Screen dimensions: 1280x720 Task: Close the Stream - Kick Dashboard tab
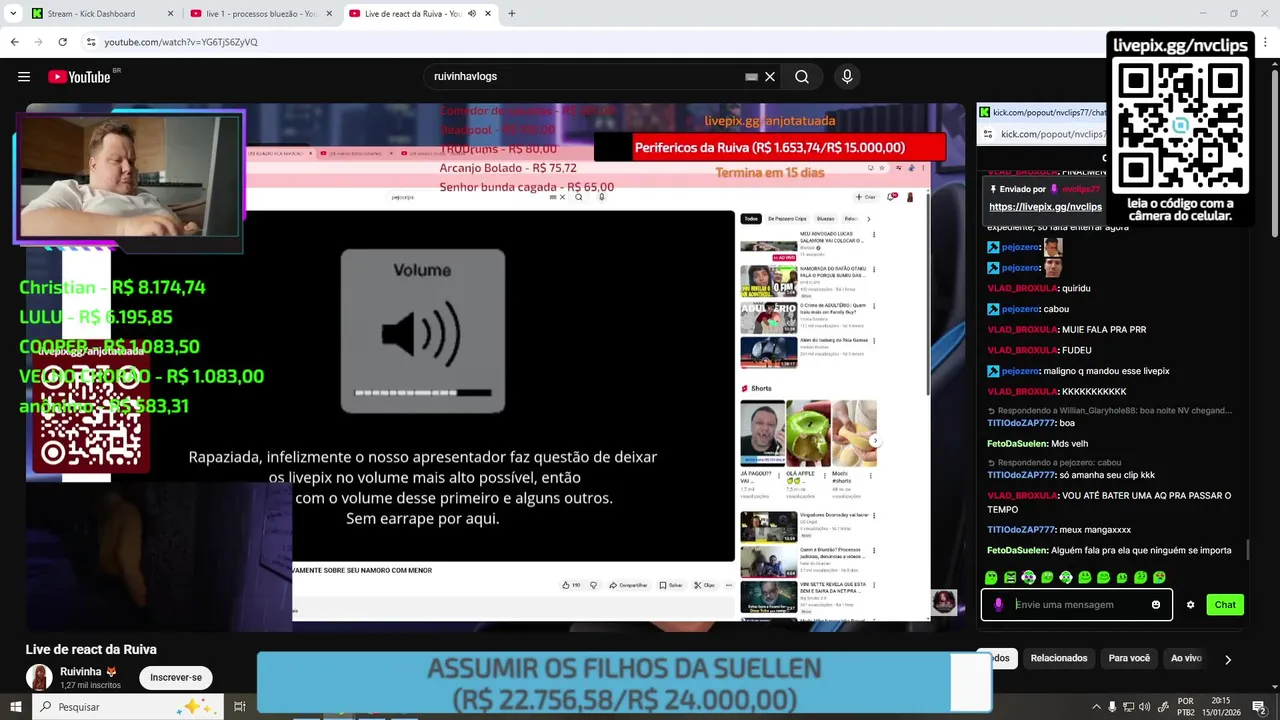coord(170,14)
